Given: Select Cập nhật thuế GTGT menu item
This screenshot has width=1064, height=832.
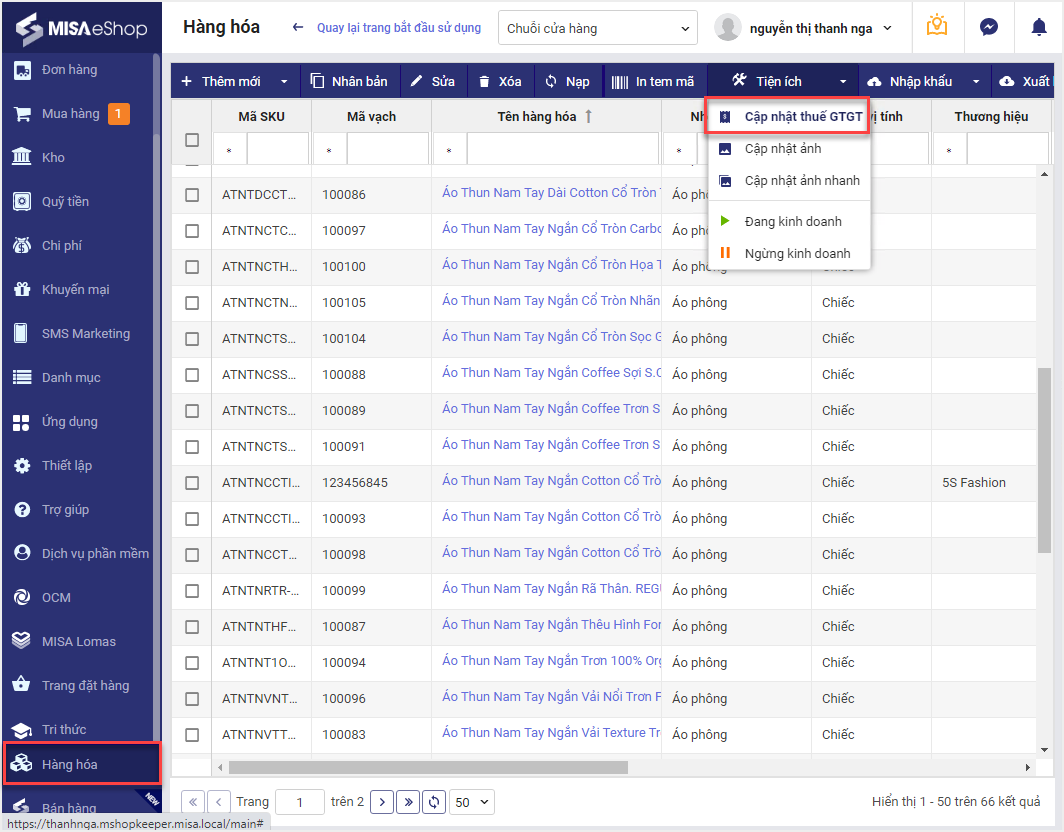Looking at the screenshot, I should click(x=788, y=117).
